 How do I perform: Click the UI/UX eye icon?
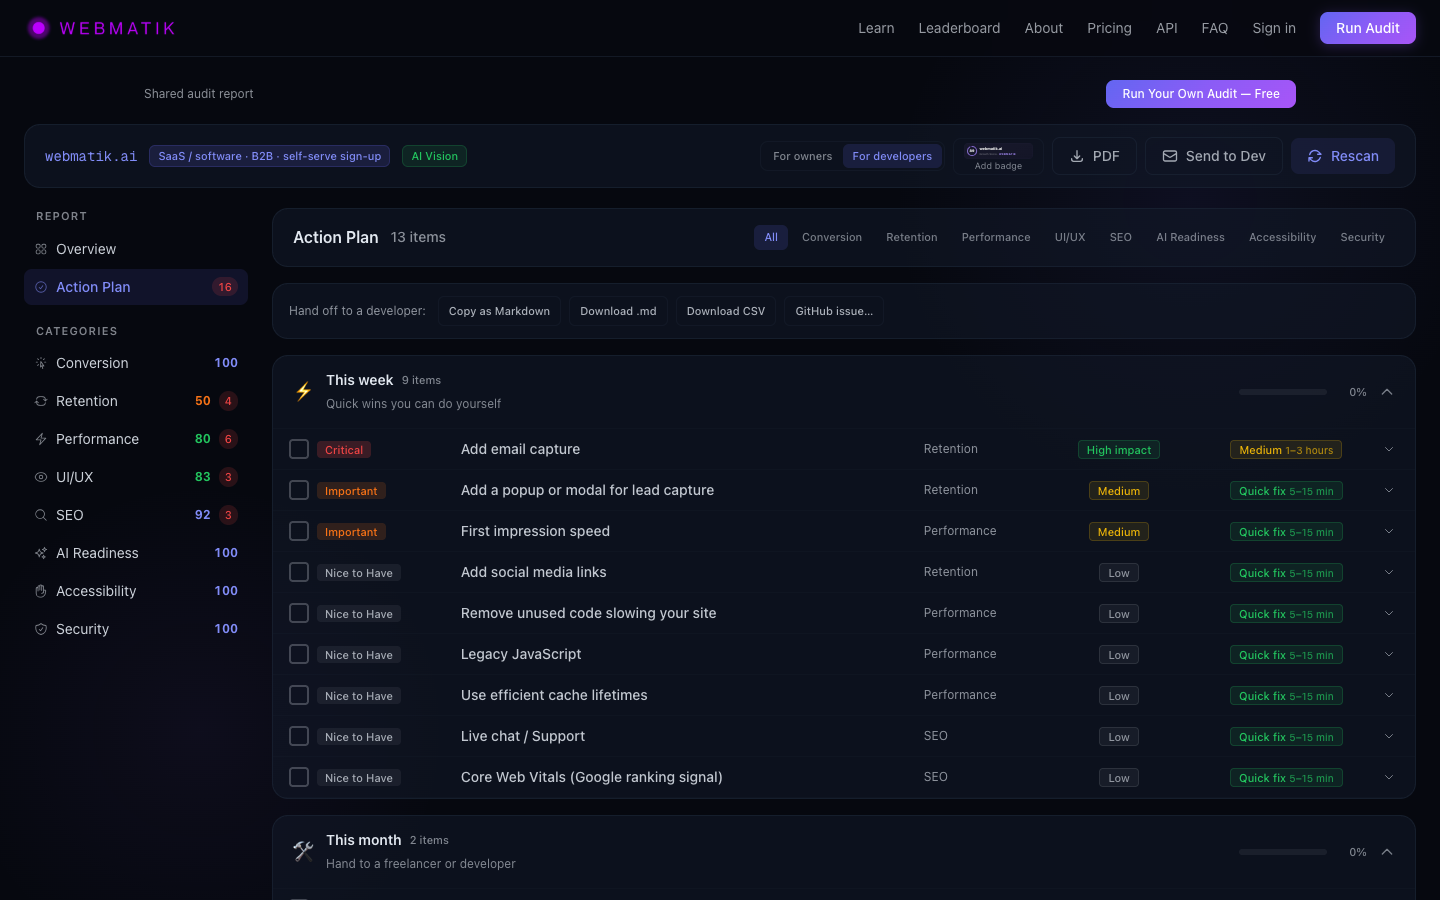coord(41,477)
